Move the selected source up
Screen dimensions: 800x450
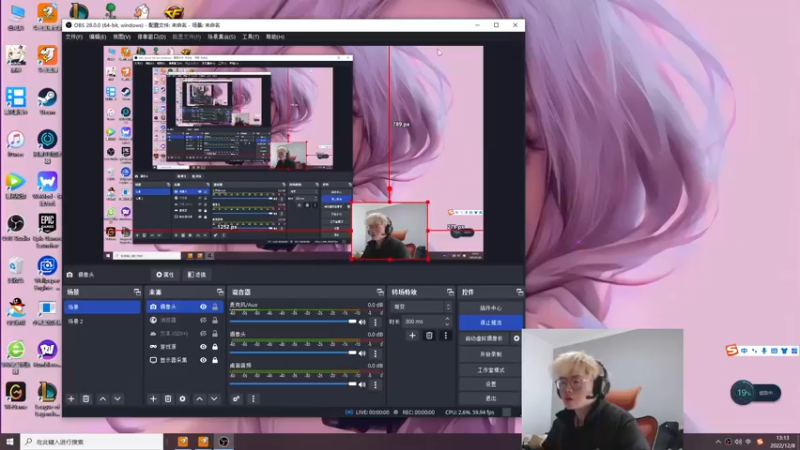tap(199, 398)
